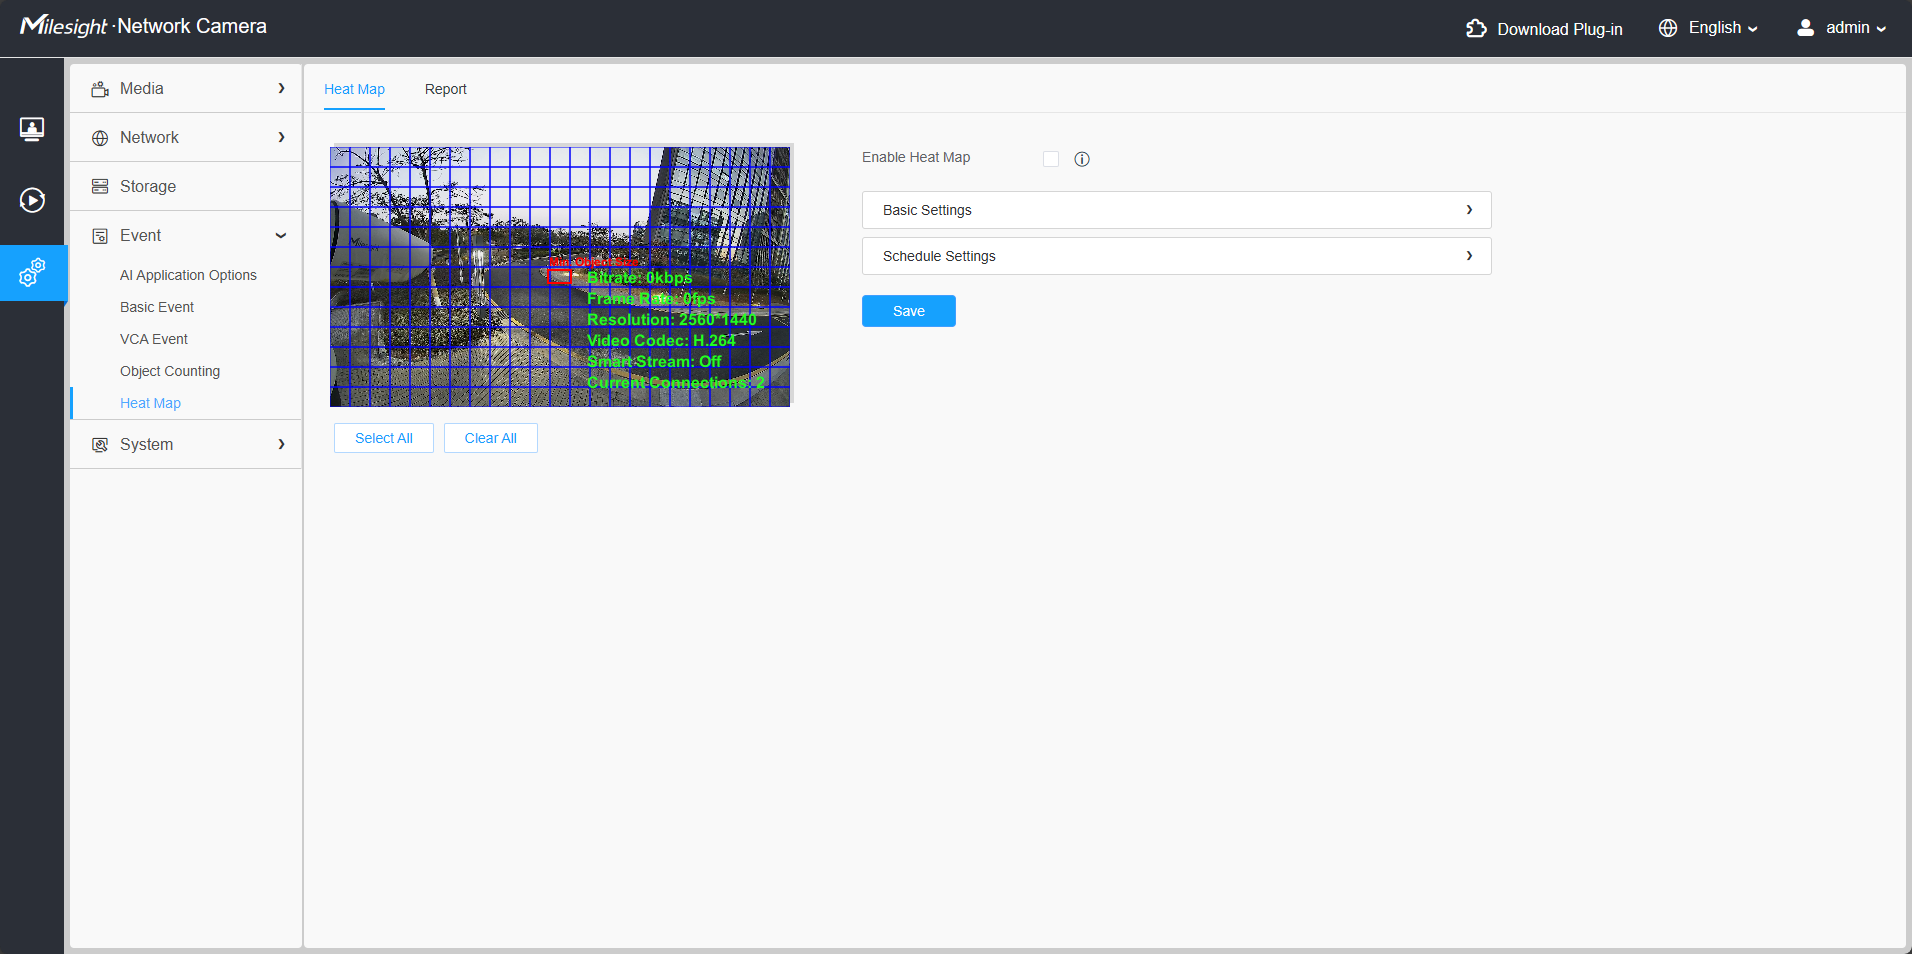The image size is (1912, 954).
Task: Select the Settings gear icon in the sidebar
Action: [x=32, y=272]
